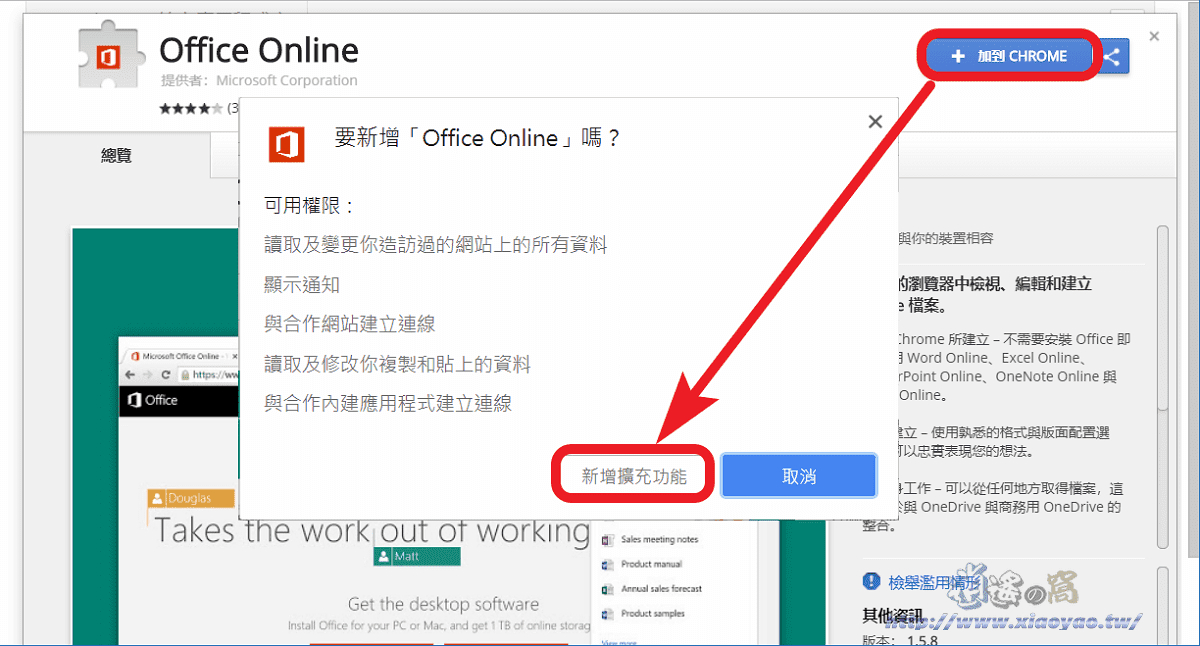Viewport: 1200px width, 646px height.
Task: Confirm with 新增擴充功能 button
Action: [634, 476]
